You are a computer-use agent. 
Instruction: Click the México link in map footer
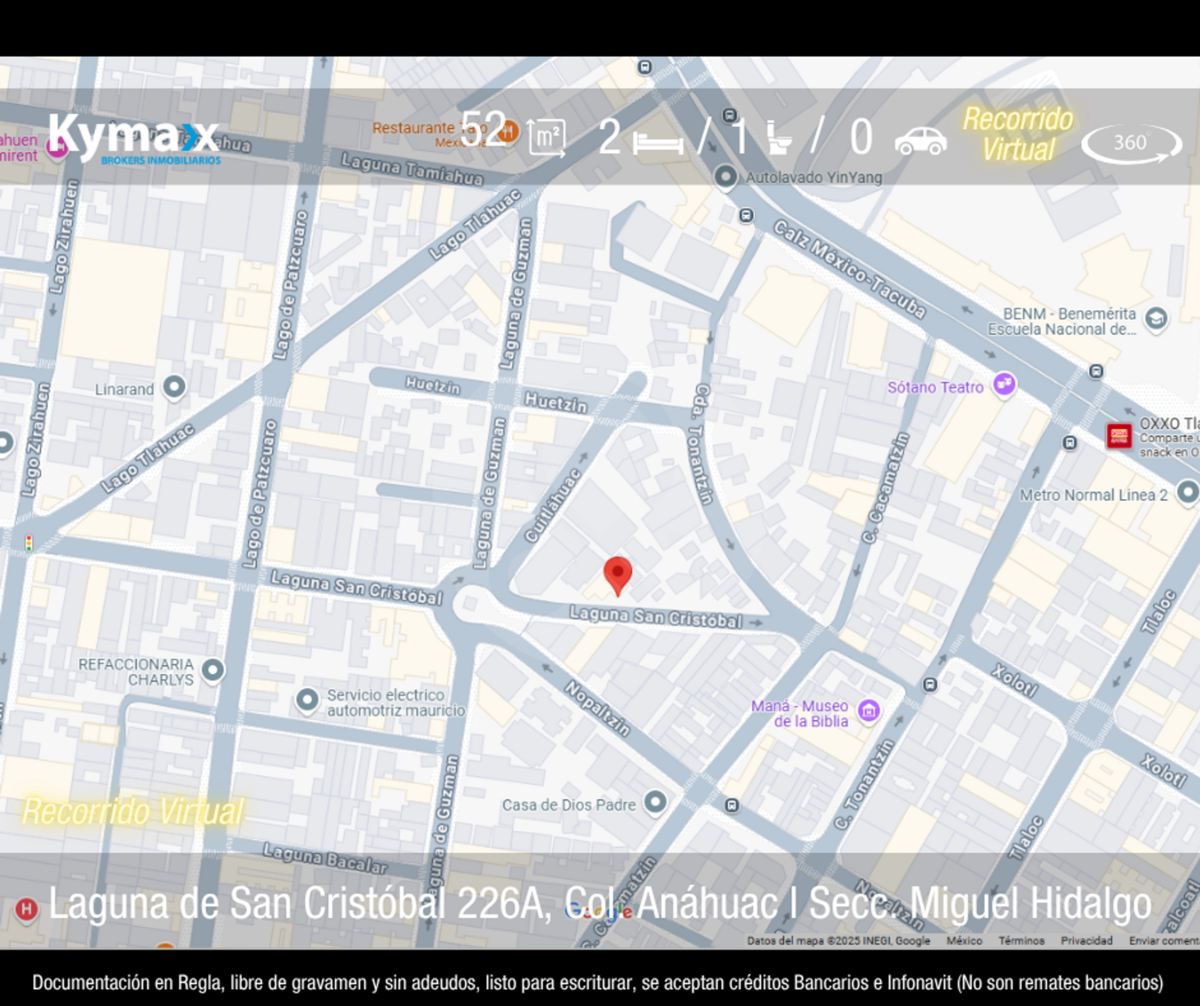pos(964,941)
